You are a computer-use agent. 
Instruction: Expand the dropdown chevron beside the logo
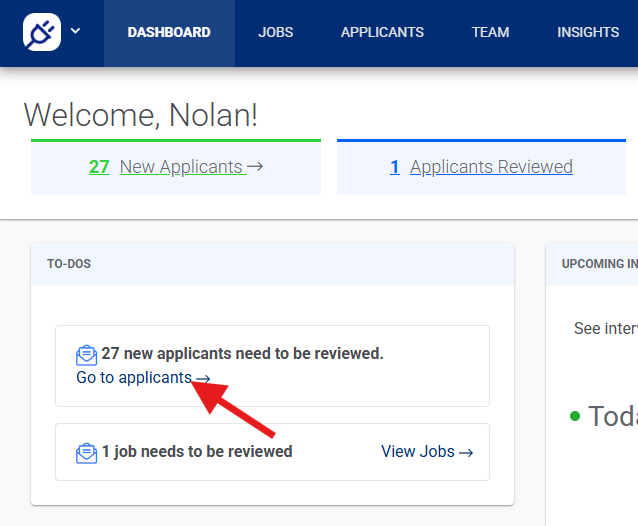tap(76, 31)
